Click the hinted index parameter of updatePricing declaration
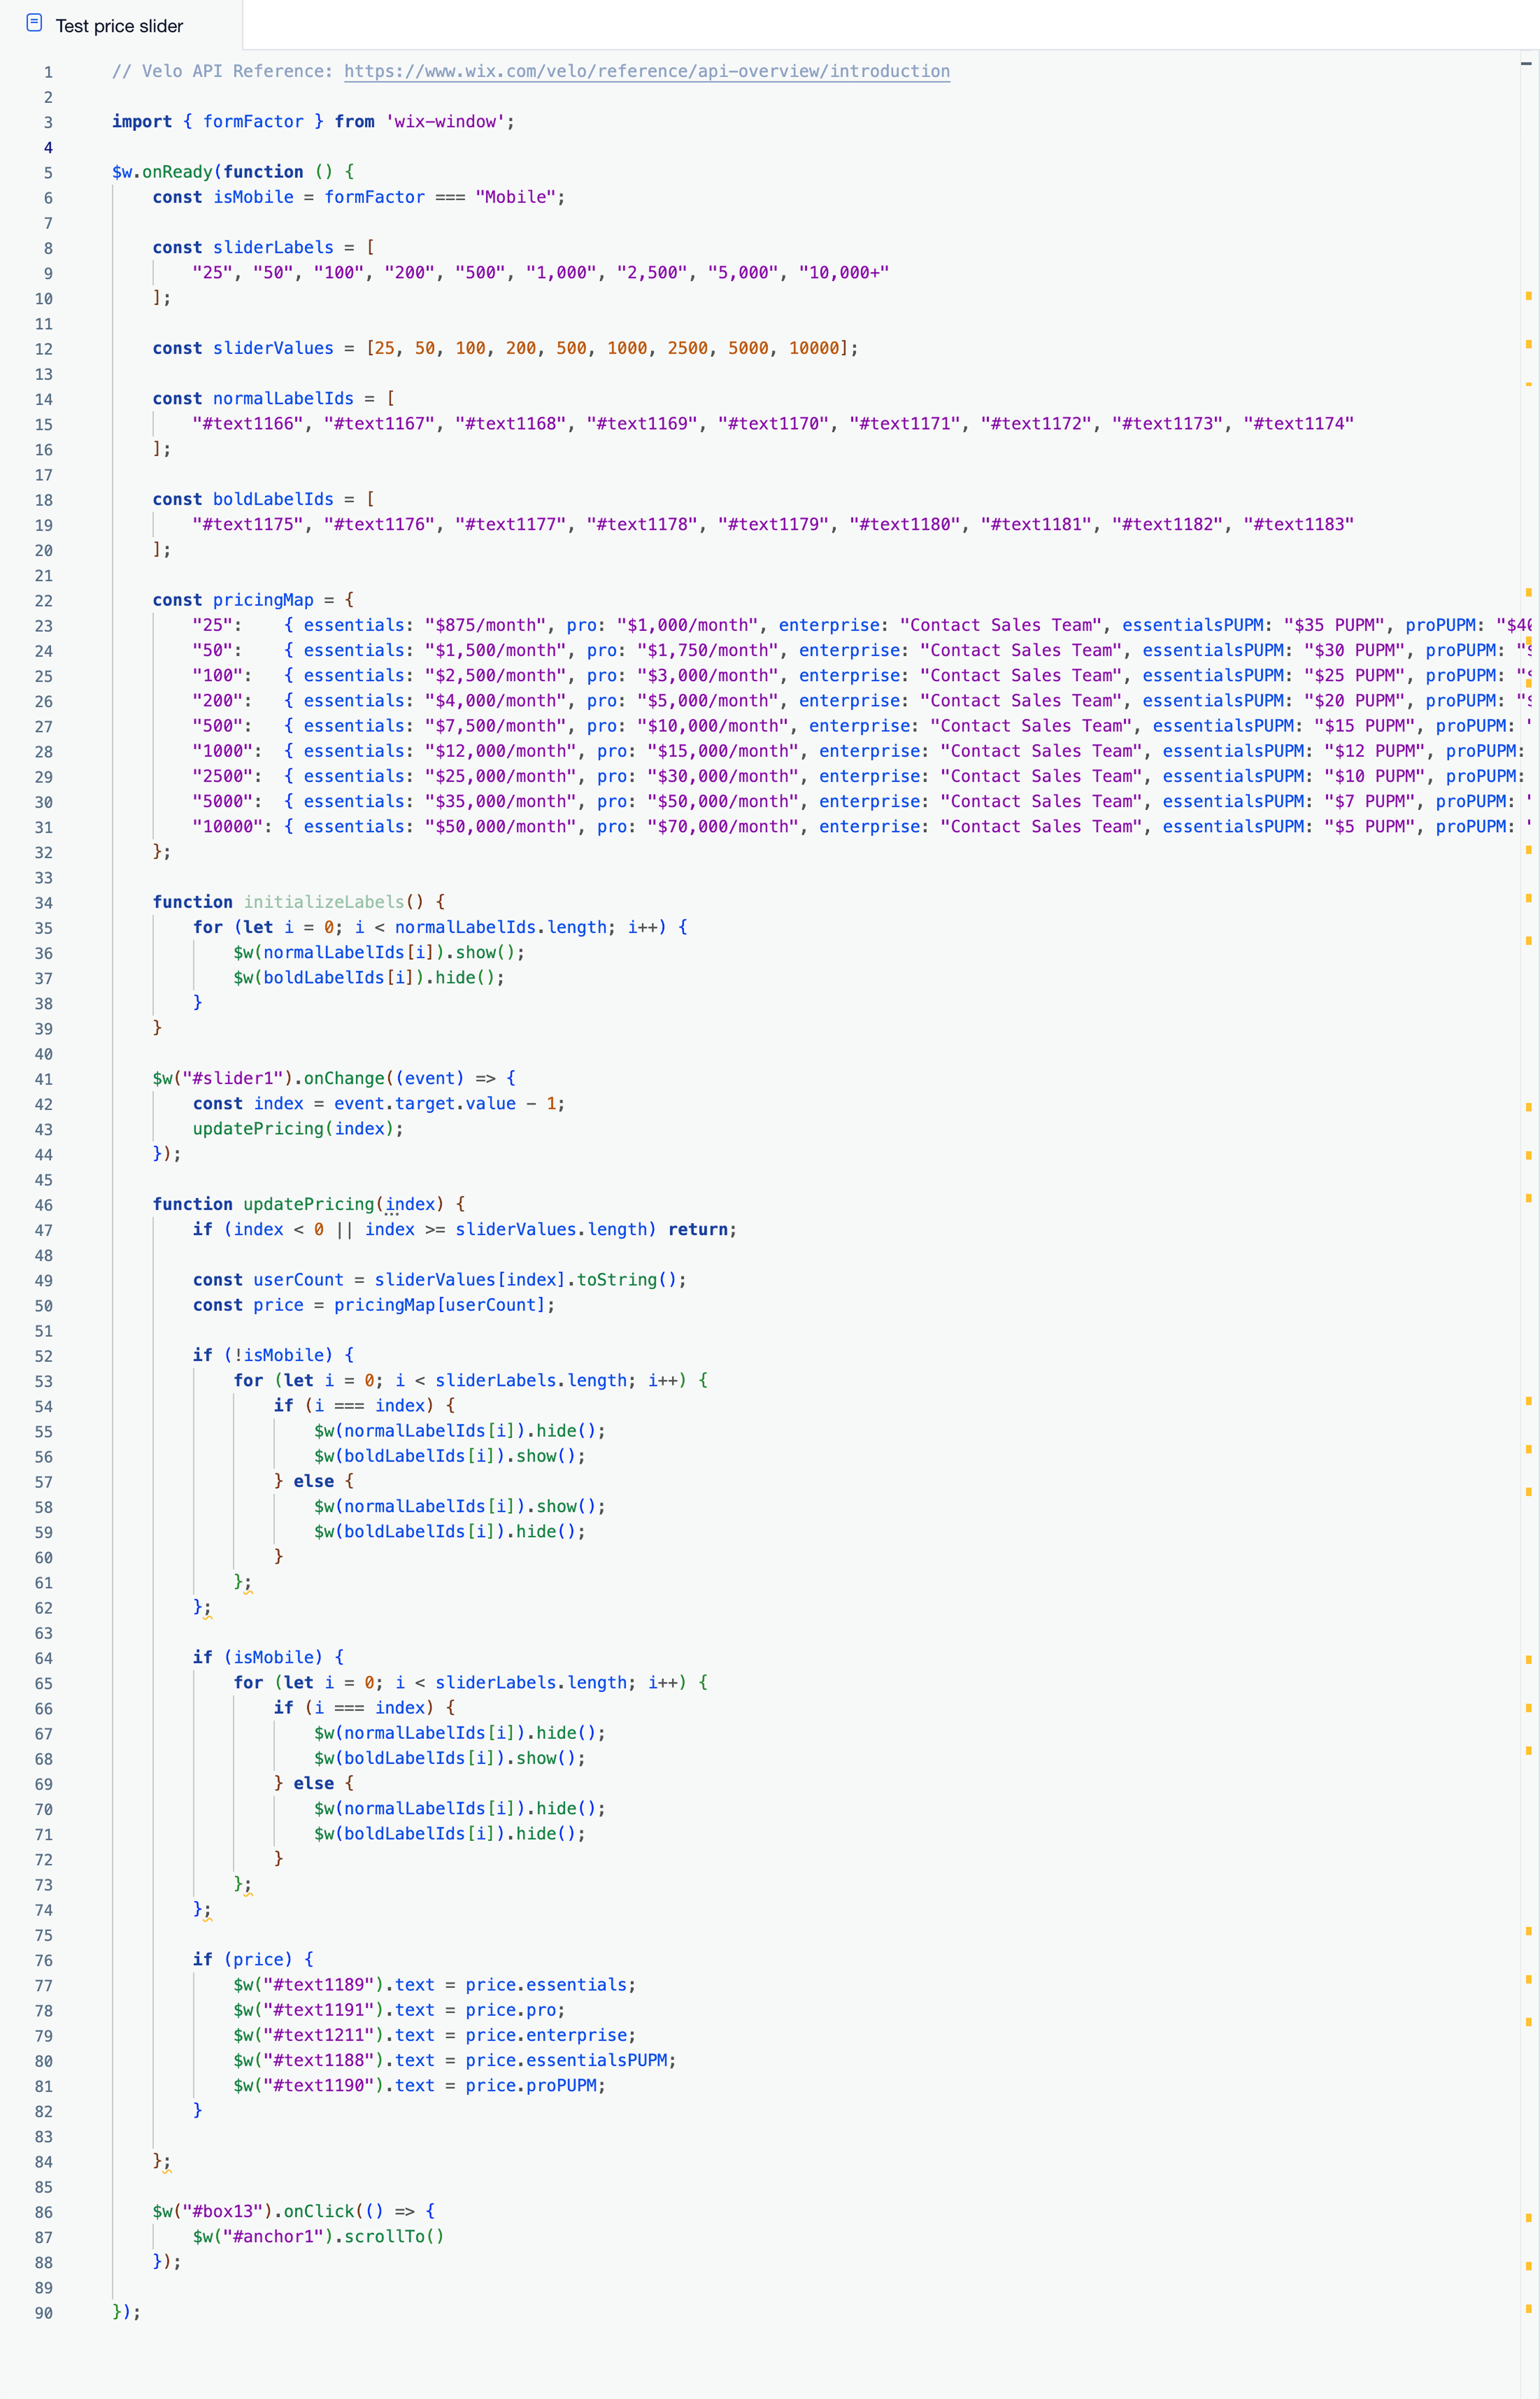This screenshot has height=2399, width=1540. (410, 1204)
